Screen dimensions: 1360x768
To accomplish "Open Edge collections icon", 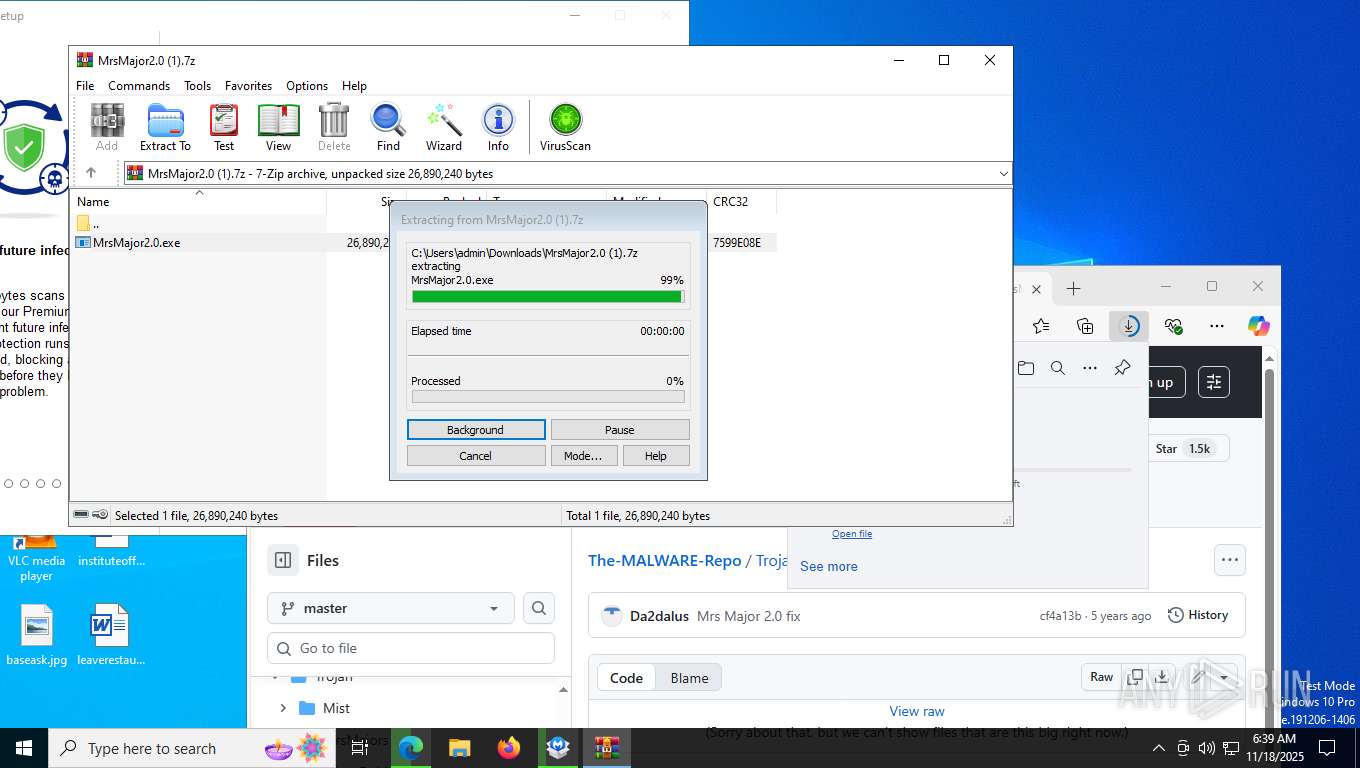I will pyautogui.click(x=1085, y=326).
